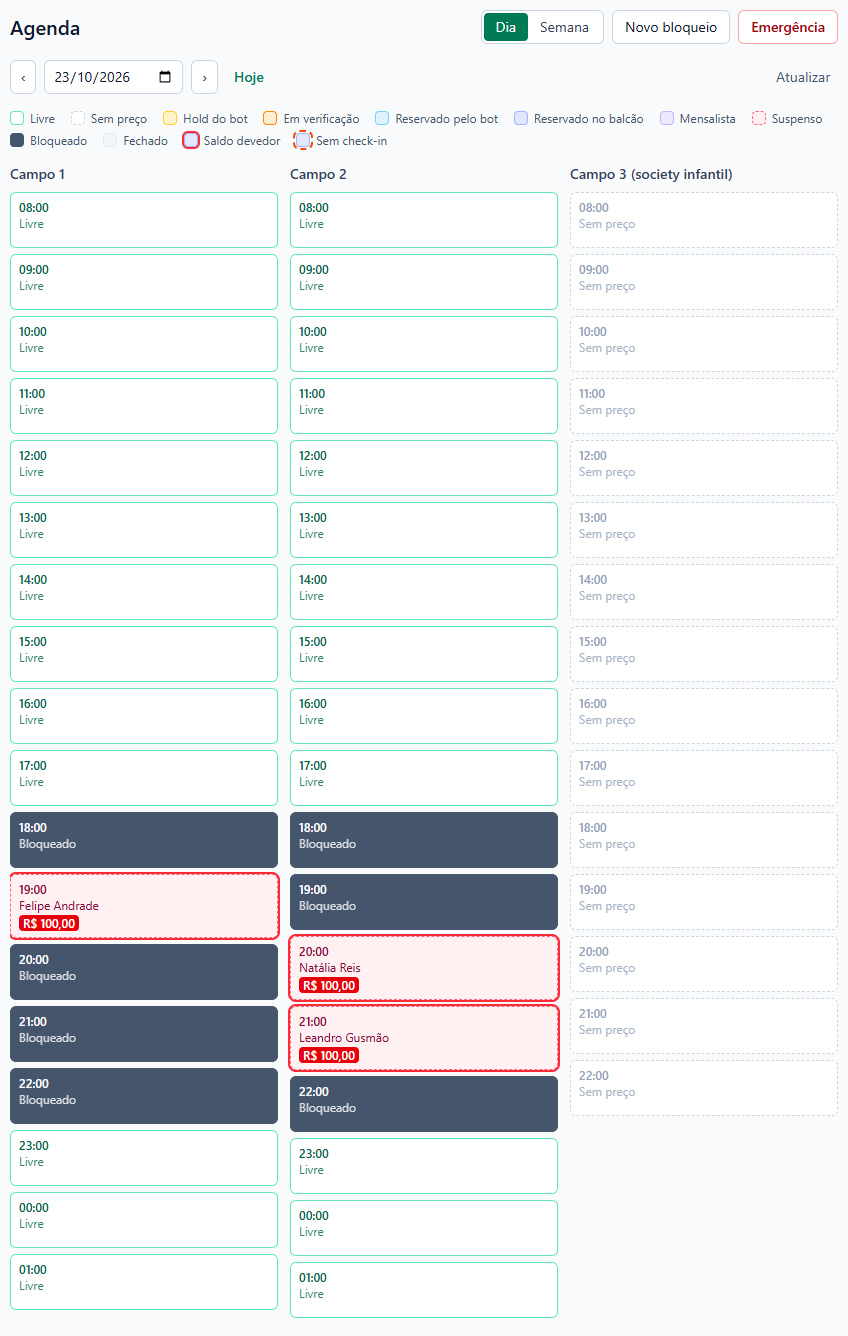Go to previous day with left chevron
Viewport: 848px width, 1336px height.
click(x=23, y=77)
